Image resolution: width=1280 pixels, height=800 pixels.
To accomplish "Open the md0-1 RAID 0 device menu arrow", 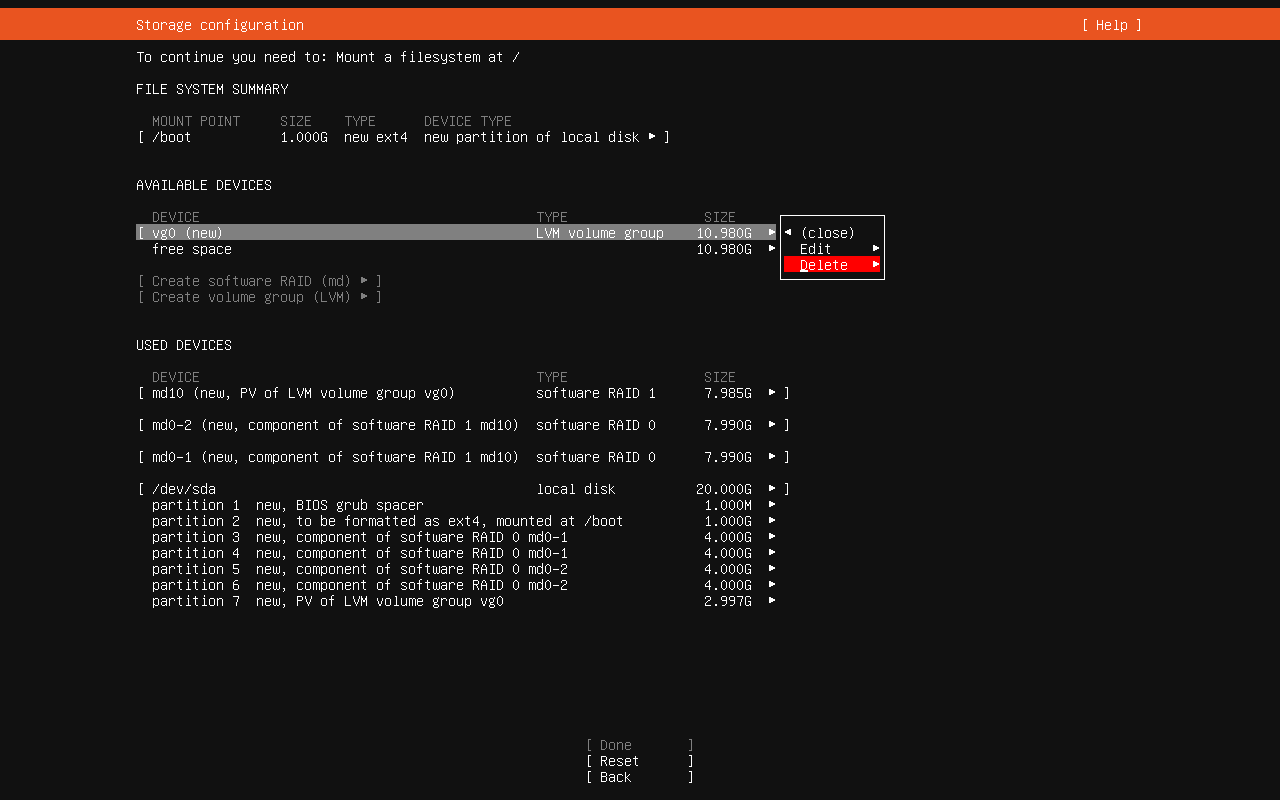I will click(772, 457).
